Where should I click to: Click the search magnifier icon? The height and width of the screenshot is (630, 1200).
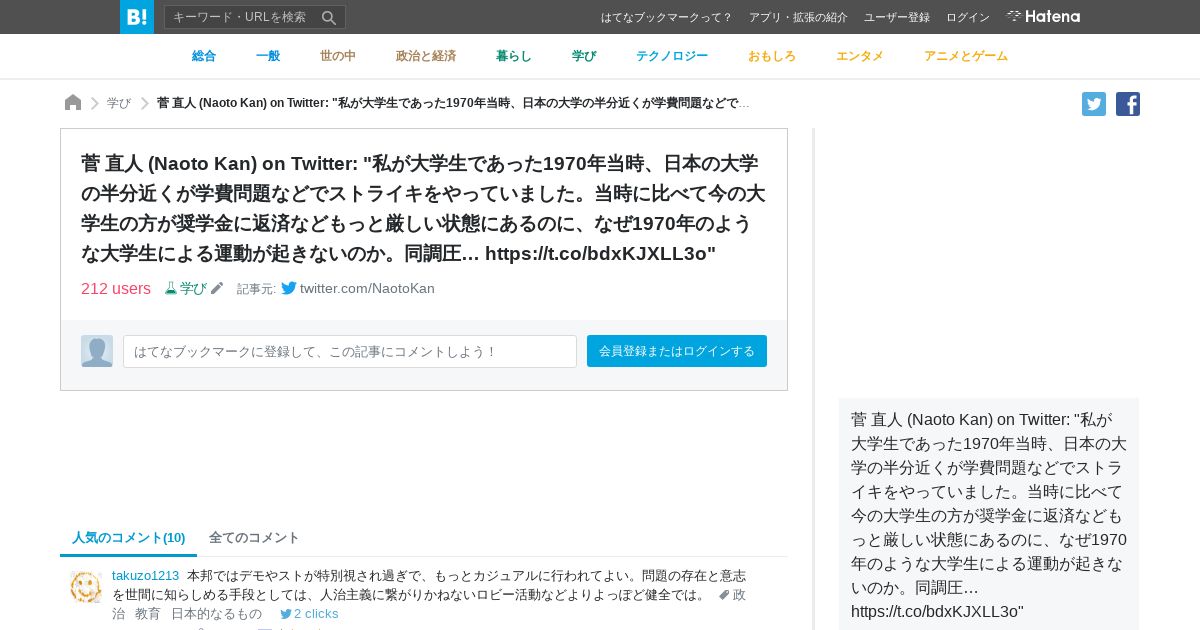point(328,17)
